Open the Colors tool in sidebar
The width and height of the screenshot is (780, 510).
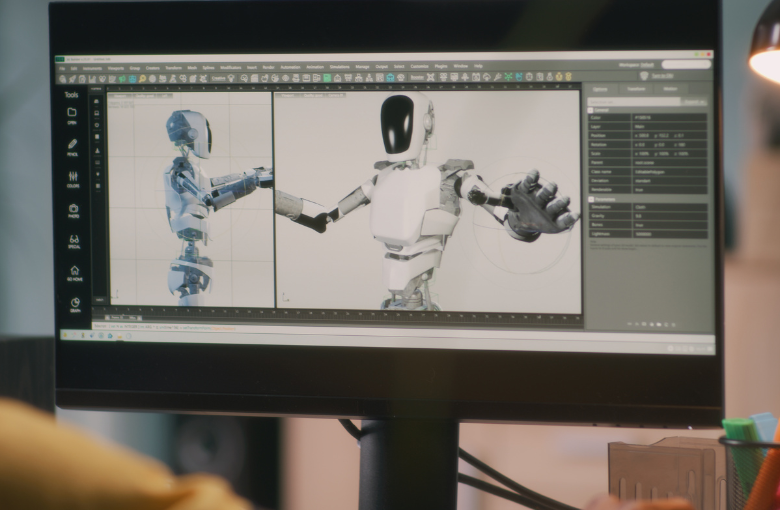coord(72,175)
